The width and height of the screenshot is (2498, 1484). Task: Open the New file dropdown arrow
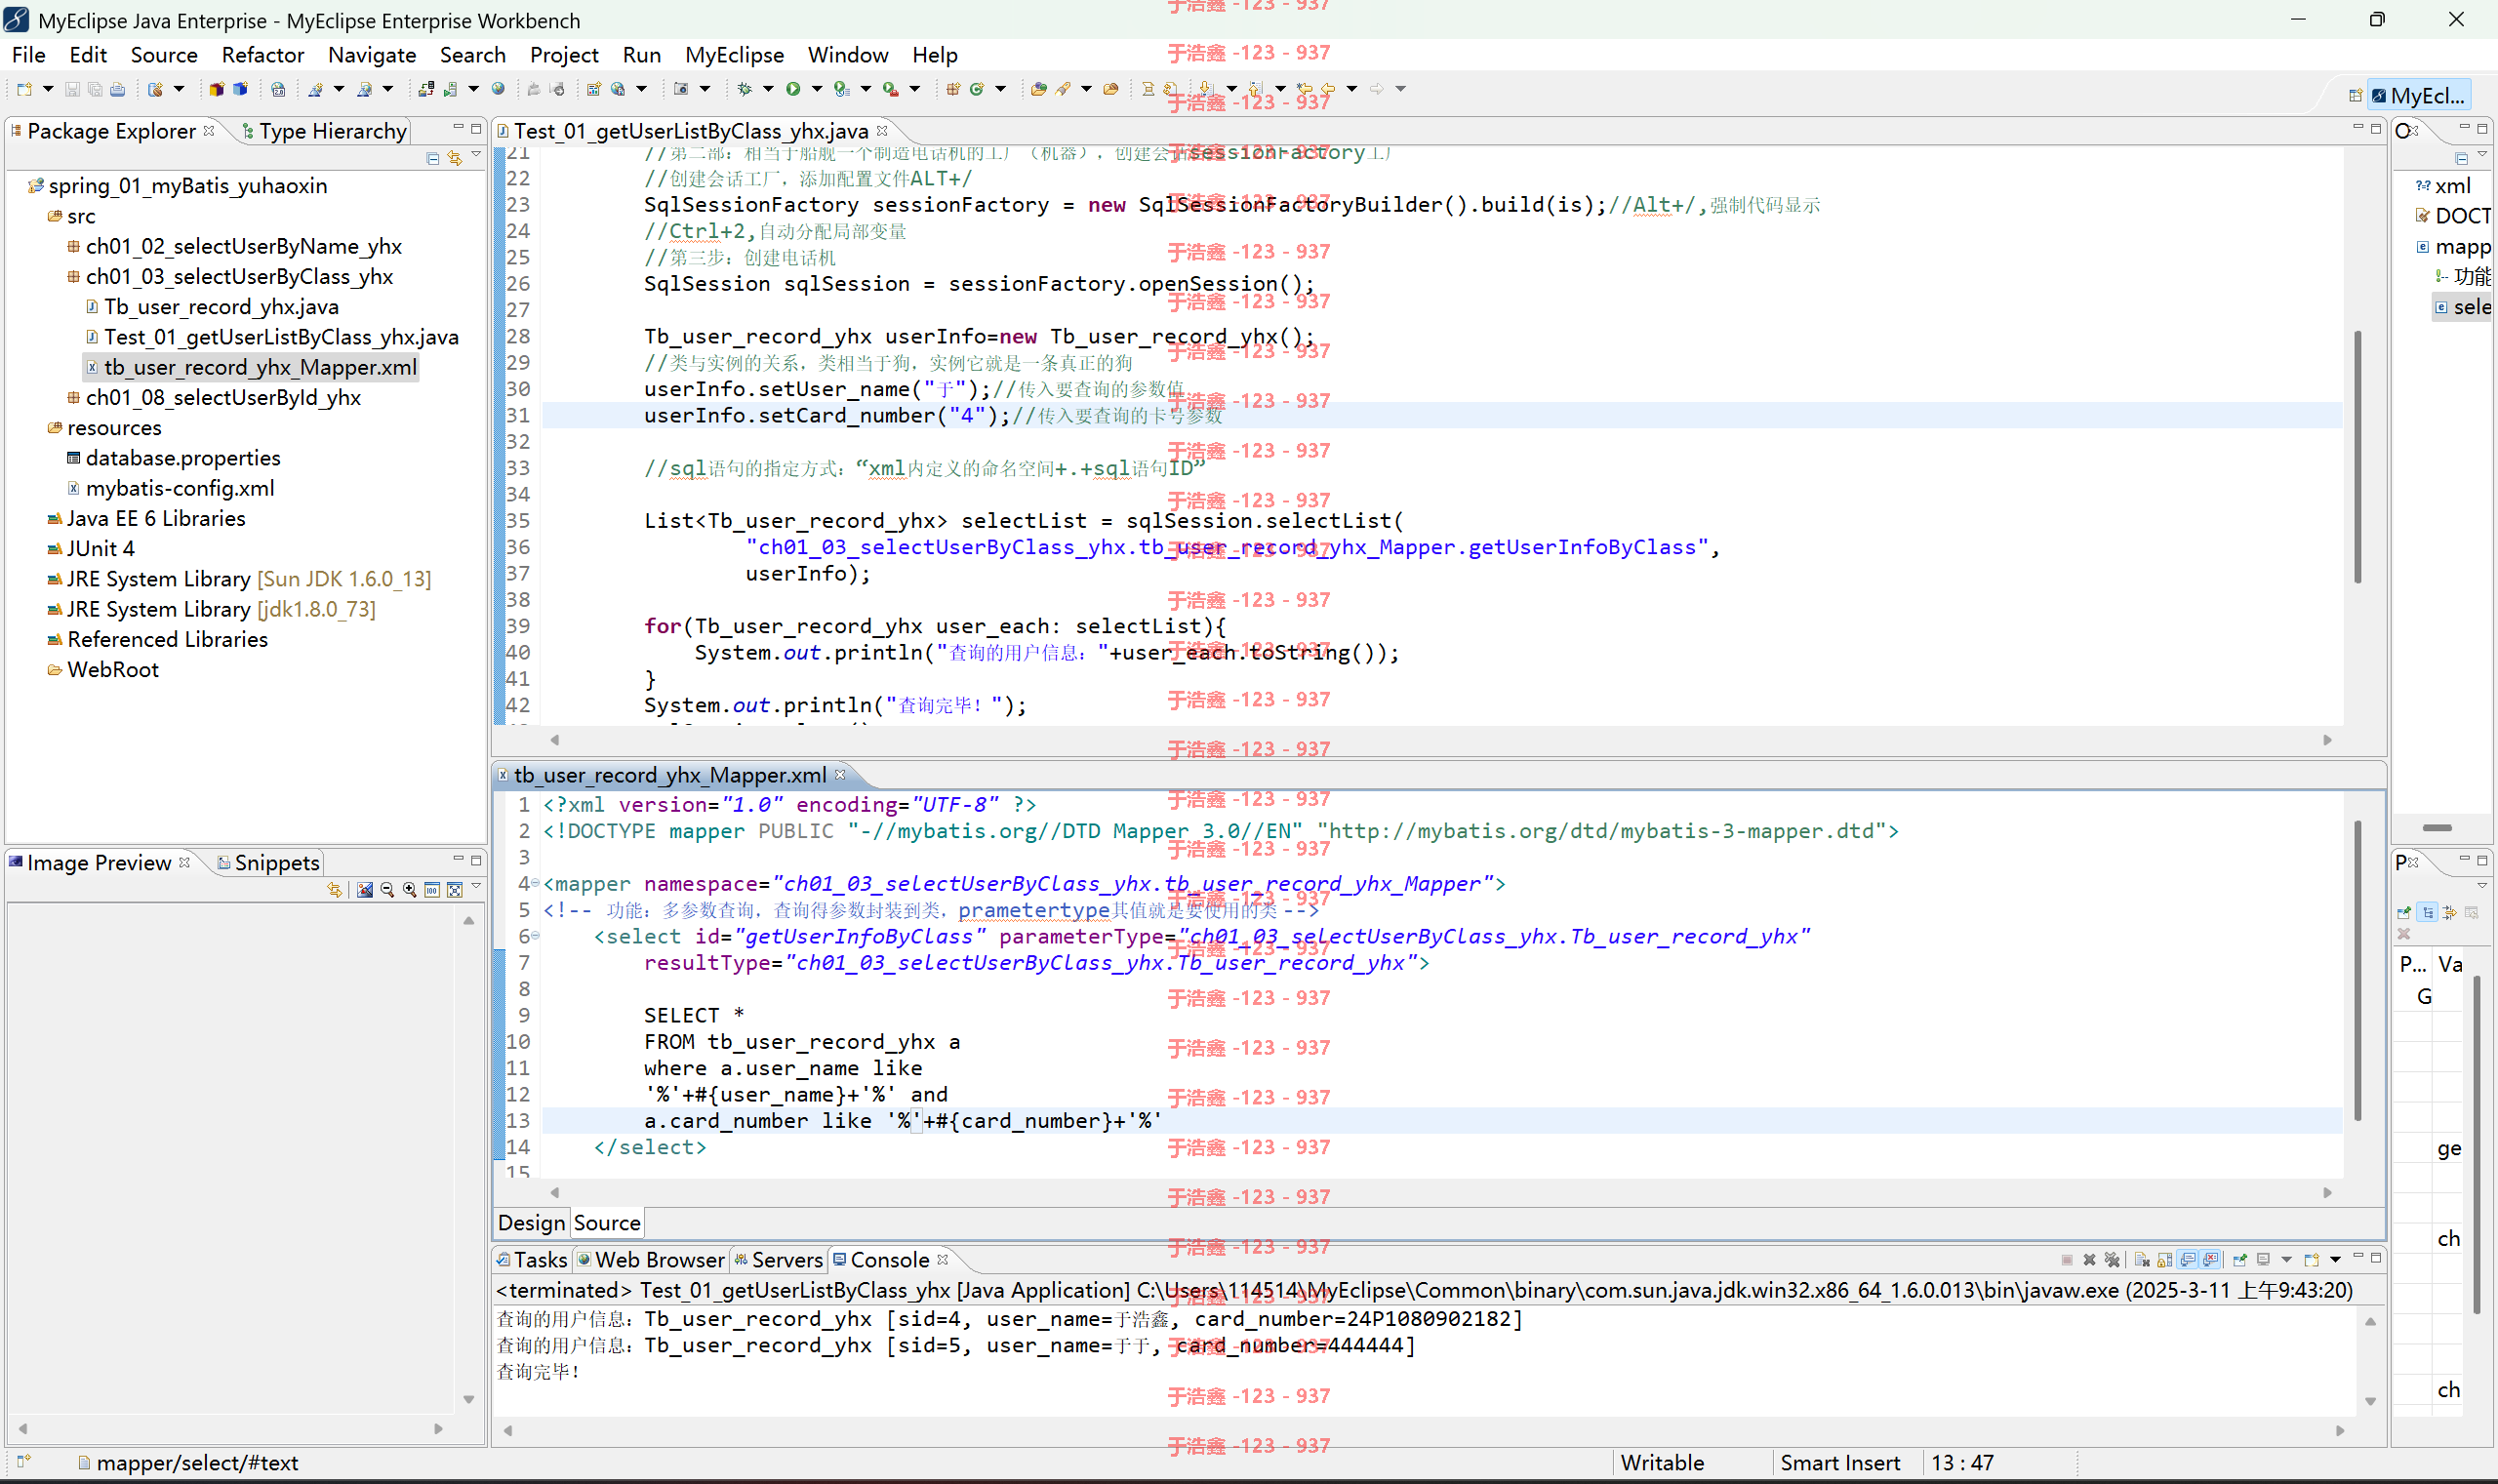(48, 89)
